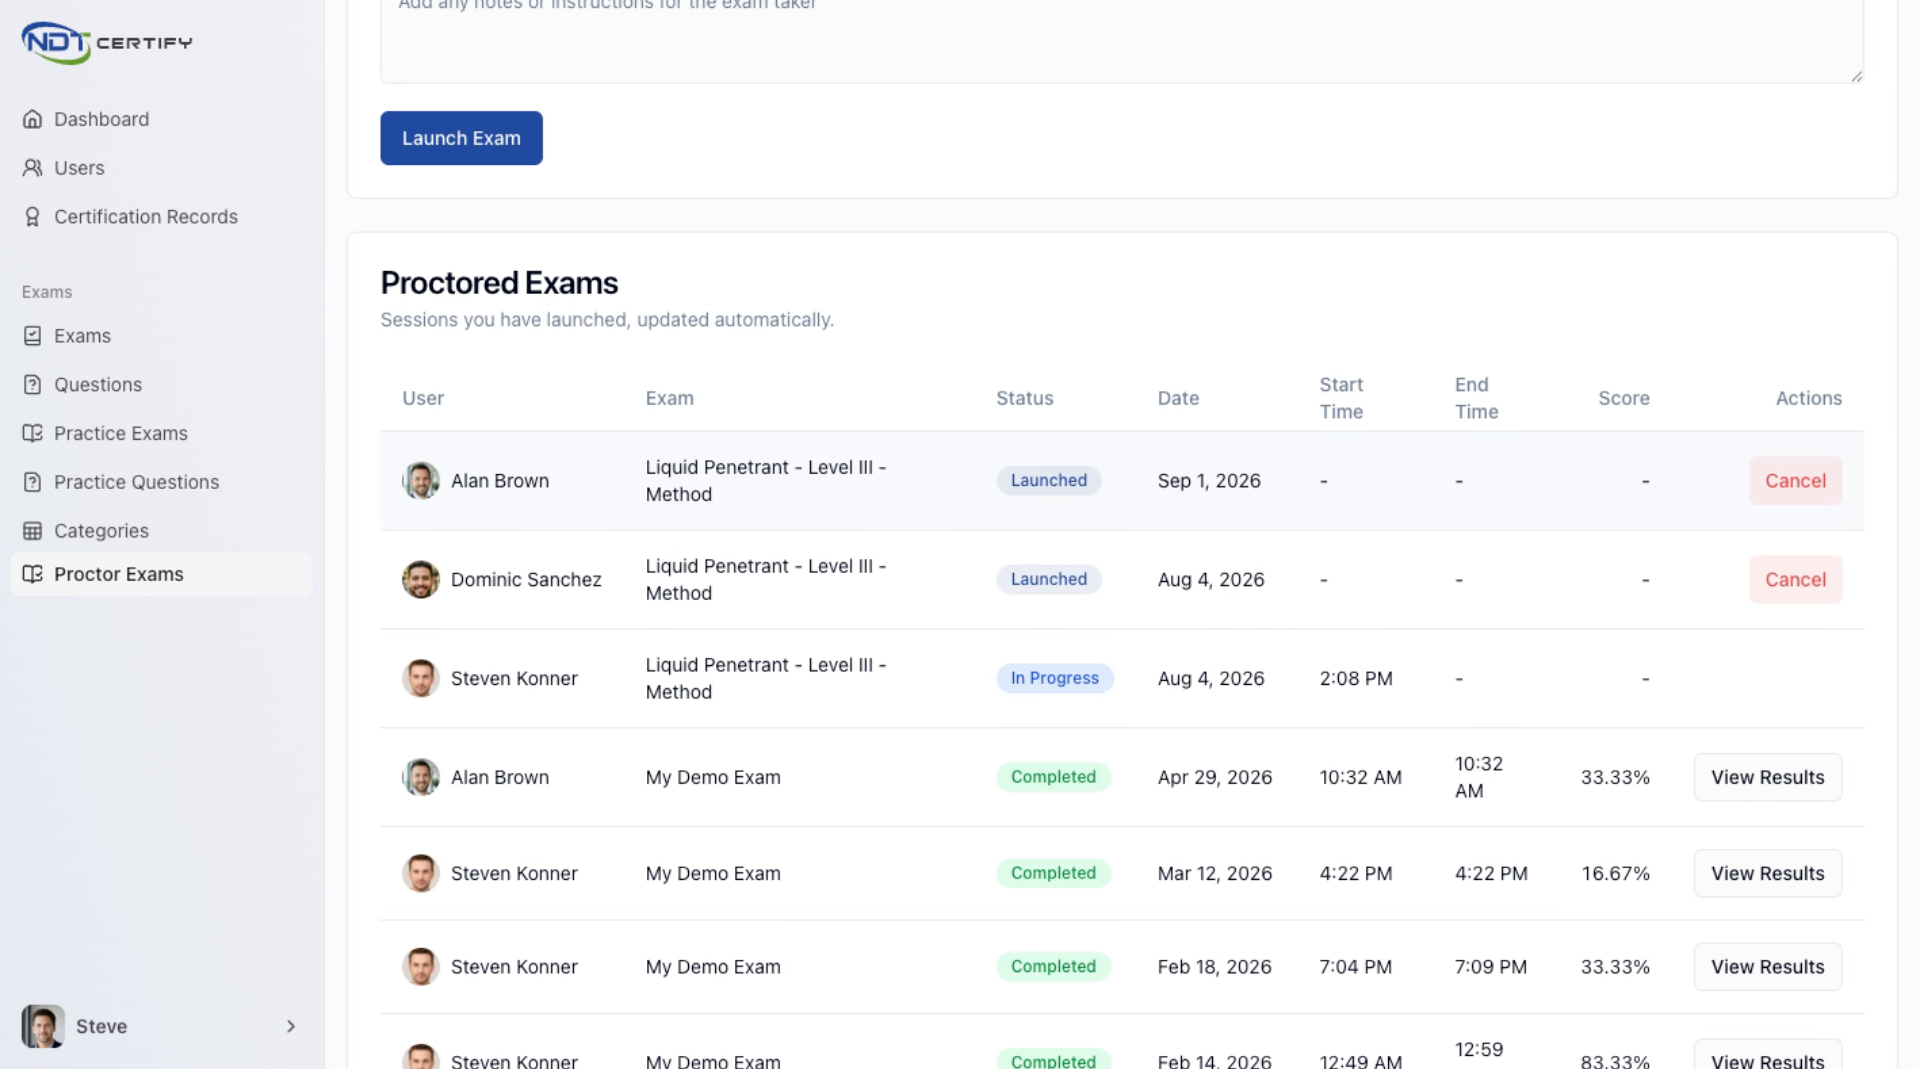Select Practice Exams in sidebar
This screenshot has height=1069, width=1919.
(x=162, y=433)
